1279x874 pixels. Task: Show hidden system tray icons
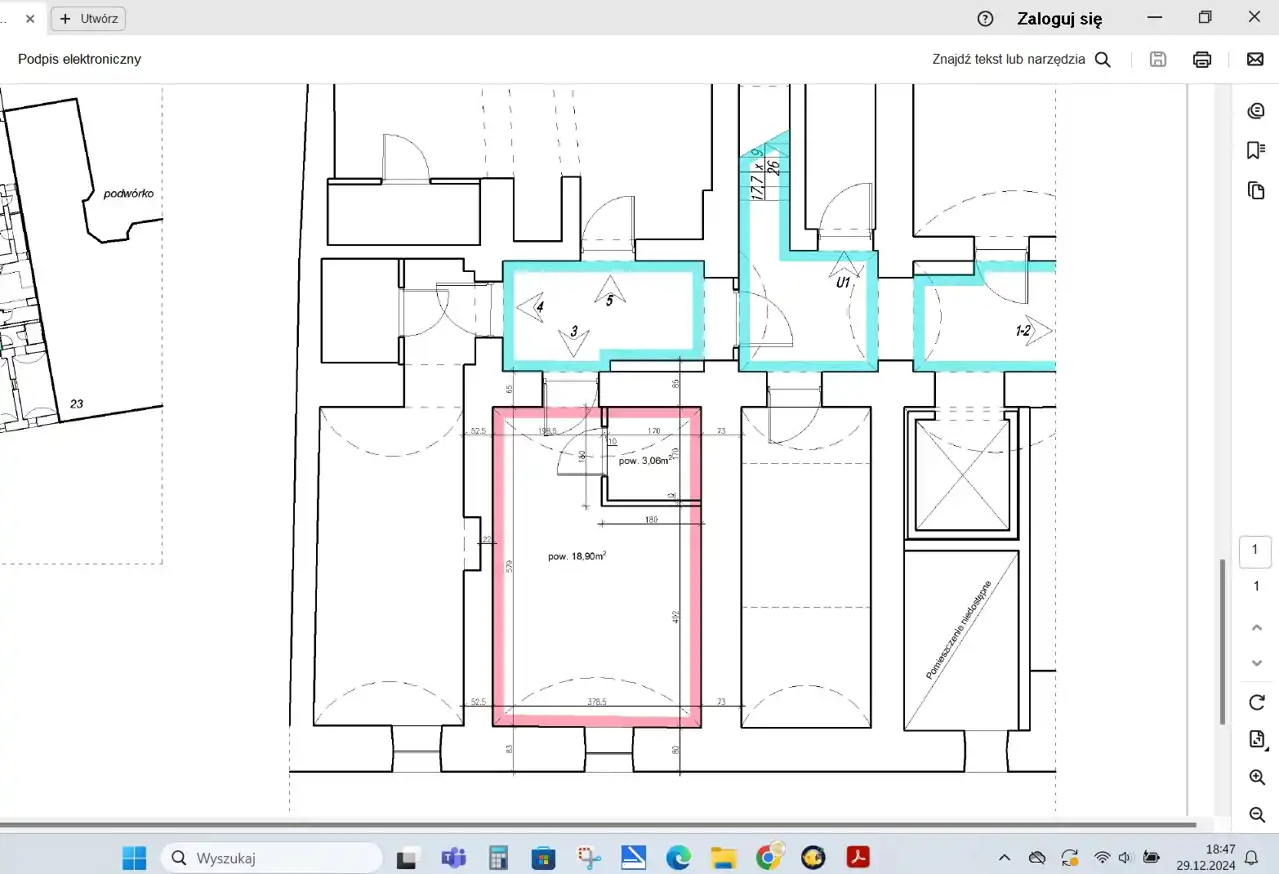(x=1004, y=858)
